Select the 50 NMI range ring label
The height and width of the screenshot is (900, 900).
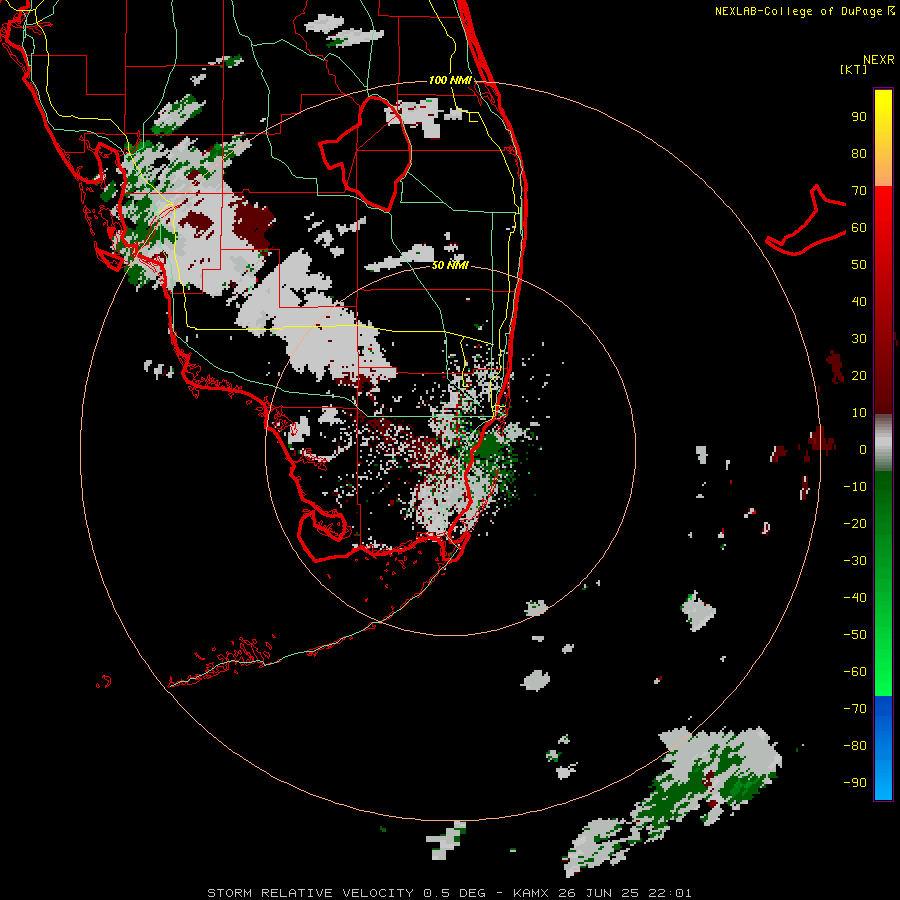(x=450, y=265)
